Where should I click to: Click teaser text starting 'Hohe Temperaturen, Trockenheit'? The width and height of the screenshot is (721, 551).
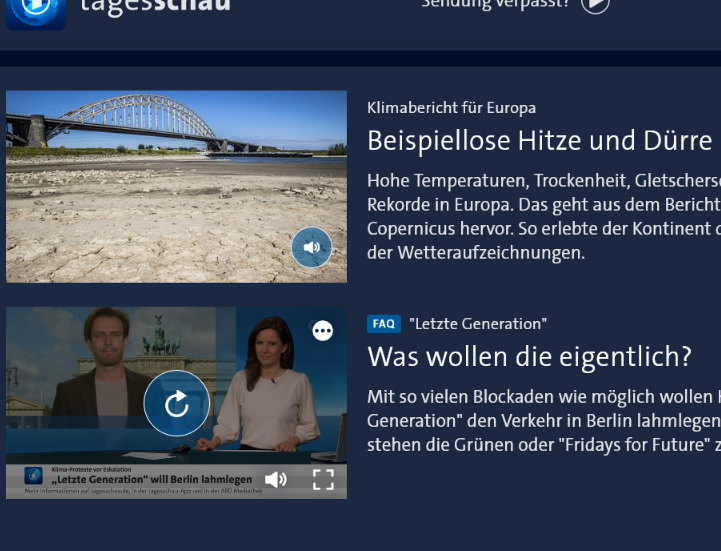pos(544,217)
